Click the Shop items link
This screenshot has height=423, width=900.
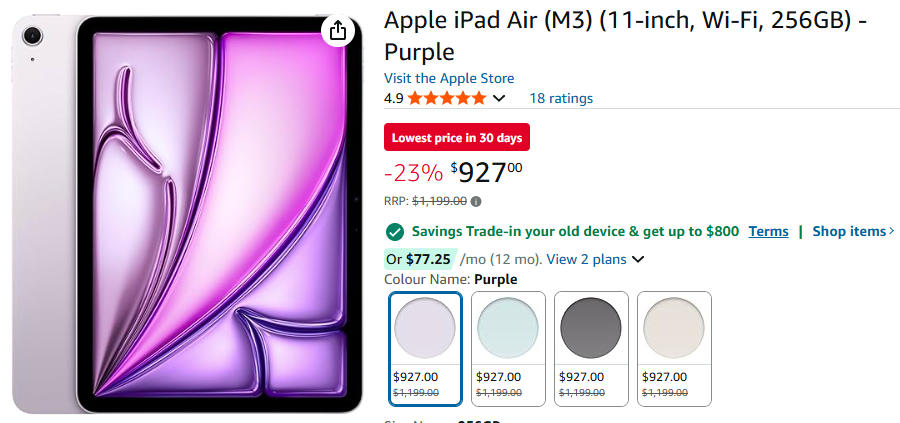pos(848,232)
